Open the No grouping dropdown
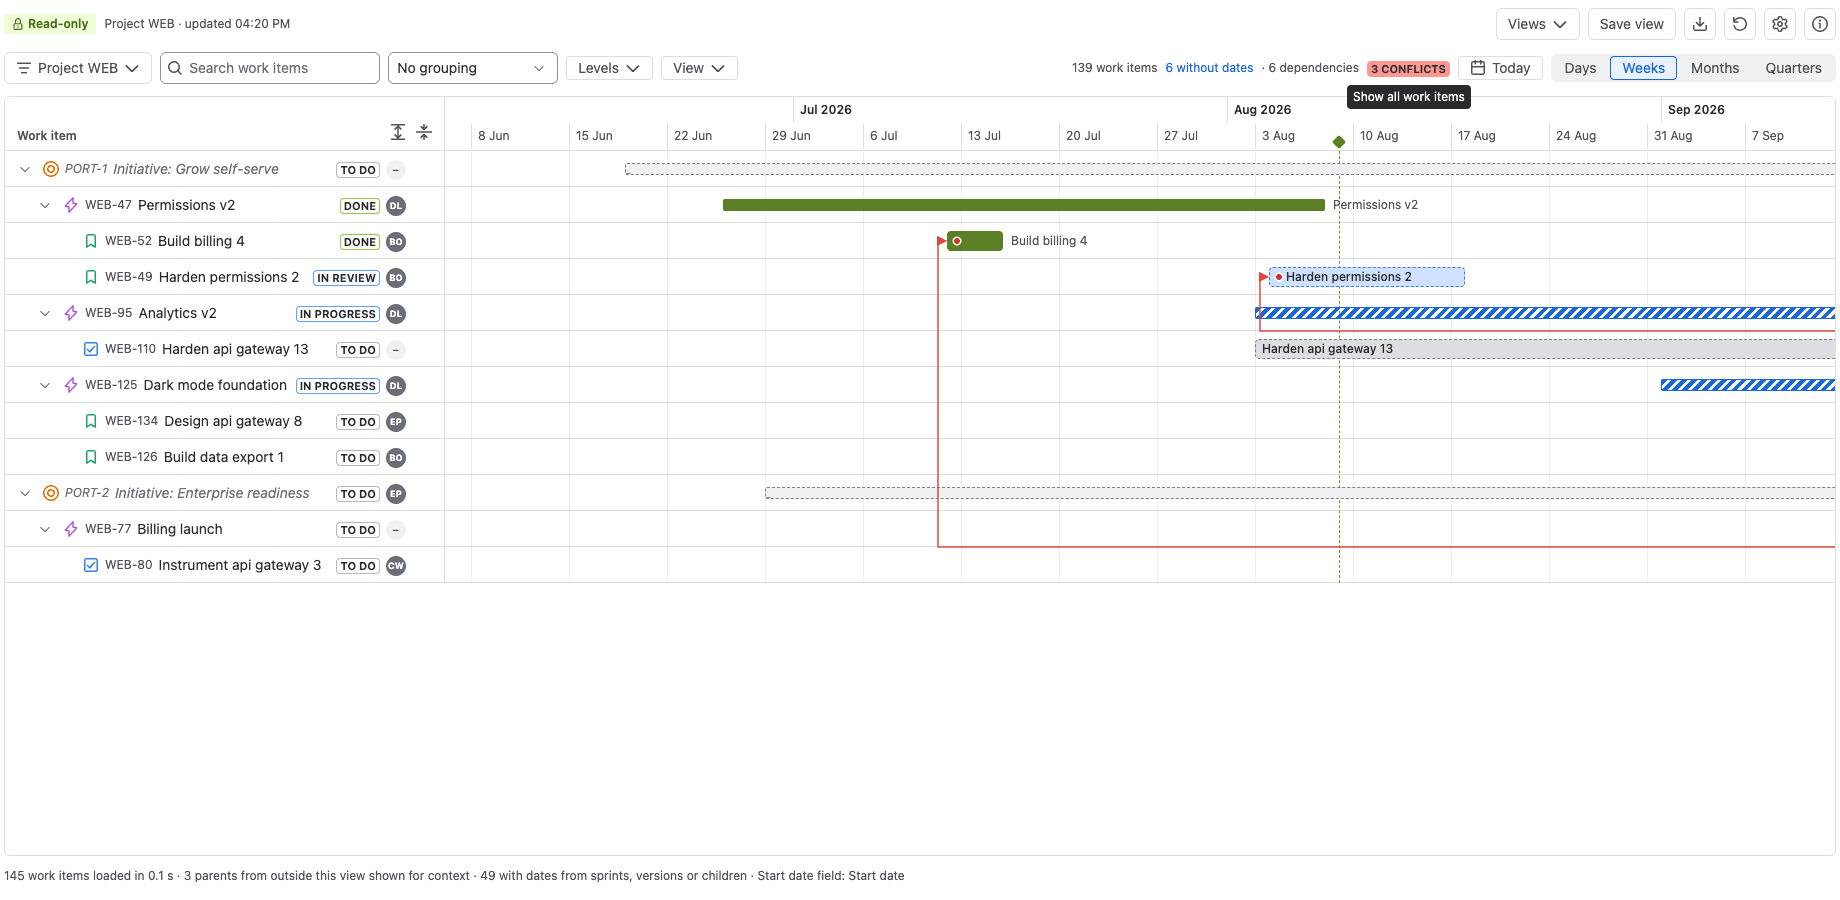The width and height of the screenshot is (1840, 900). pos(472,68)
